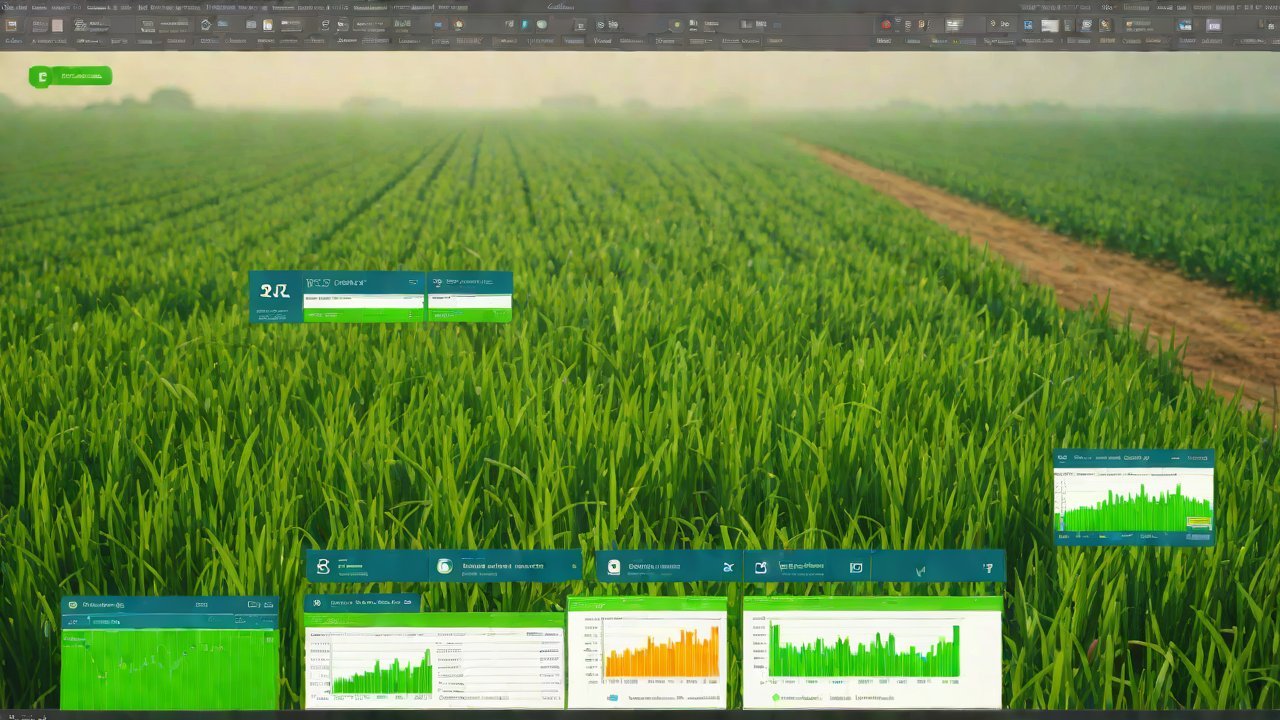This screenshot has width=1280, height=720.
Task: Click the "8" icon at left of teal bar
Action: [x=322, y=567]
